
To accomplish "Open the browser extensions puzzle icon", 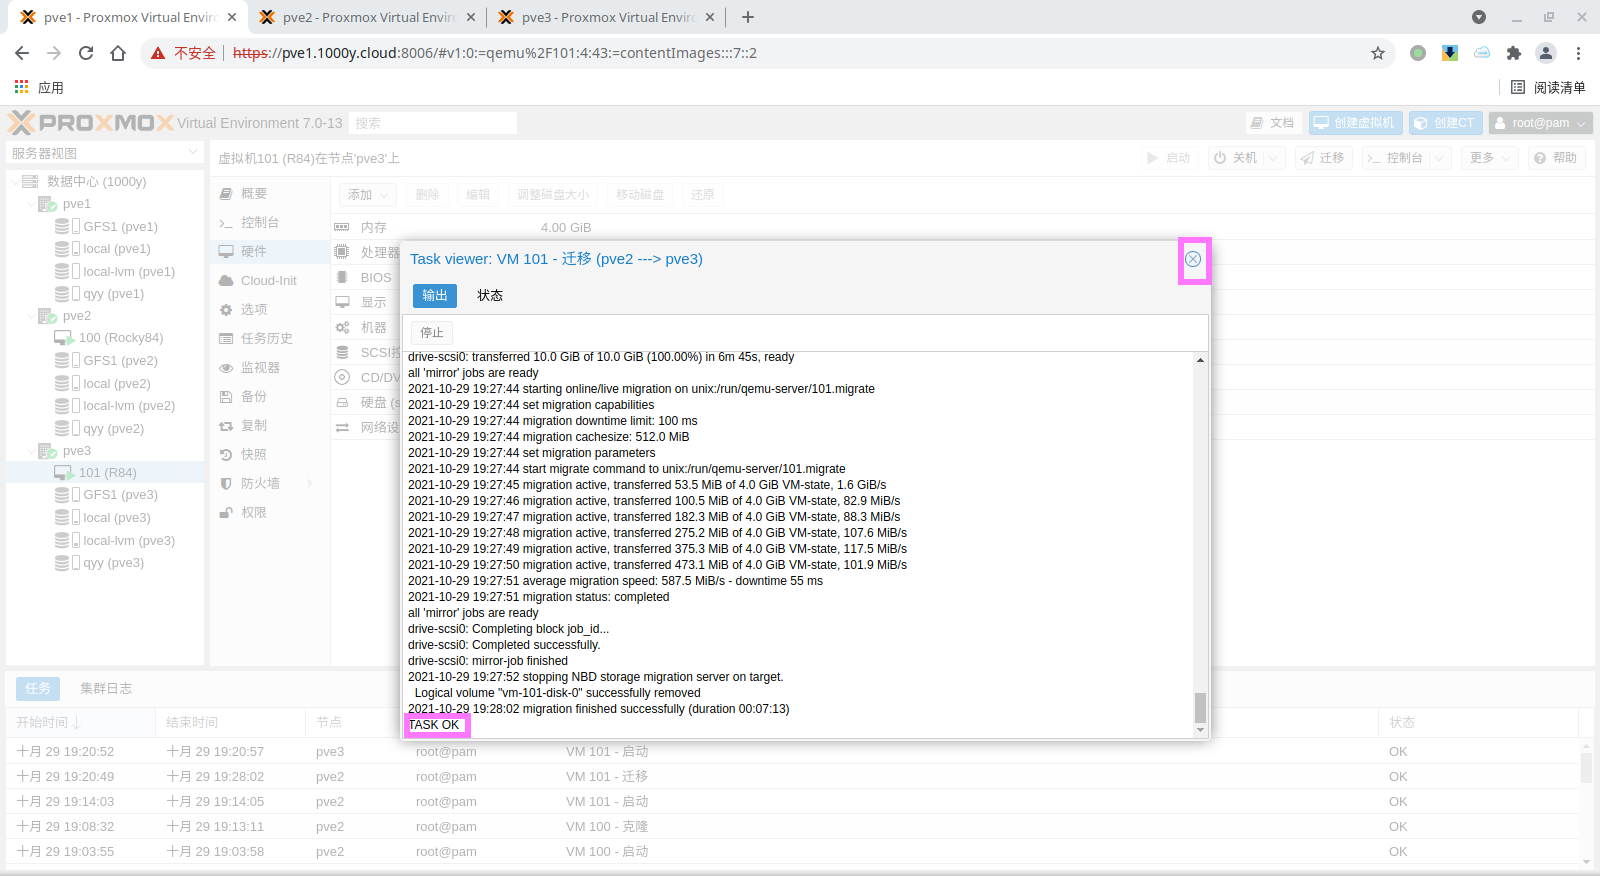I will coord(1513,53).
